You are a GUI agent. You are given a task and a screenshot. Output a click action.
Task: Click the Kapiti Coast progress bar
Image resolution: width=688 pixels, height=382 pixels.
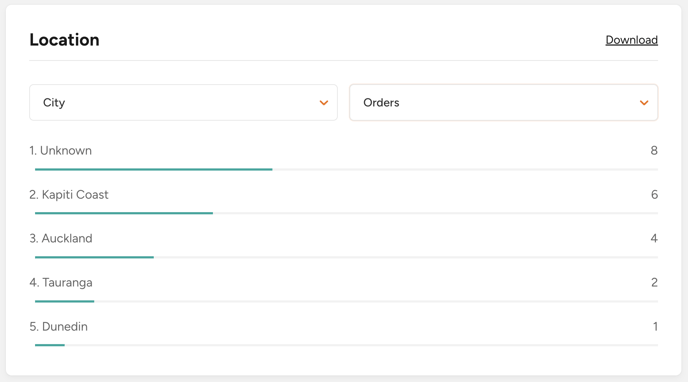[124, 213]
